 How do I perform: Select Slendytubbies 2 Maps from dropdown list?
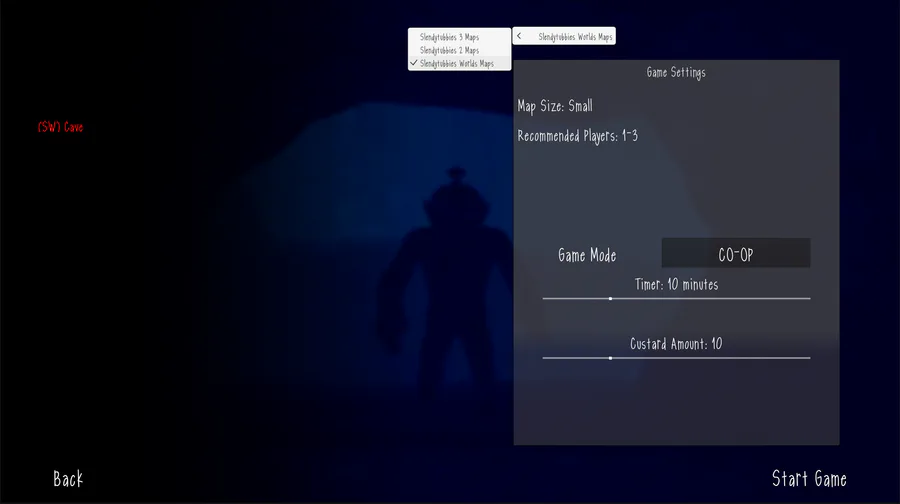(459, 51)
